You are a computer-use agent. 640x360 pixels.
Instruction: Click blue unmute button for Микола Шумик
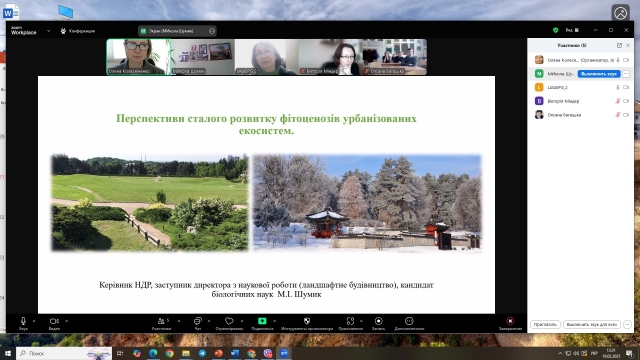[599, 74]
